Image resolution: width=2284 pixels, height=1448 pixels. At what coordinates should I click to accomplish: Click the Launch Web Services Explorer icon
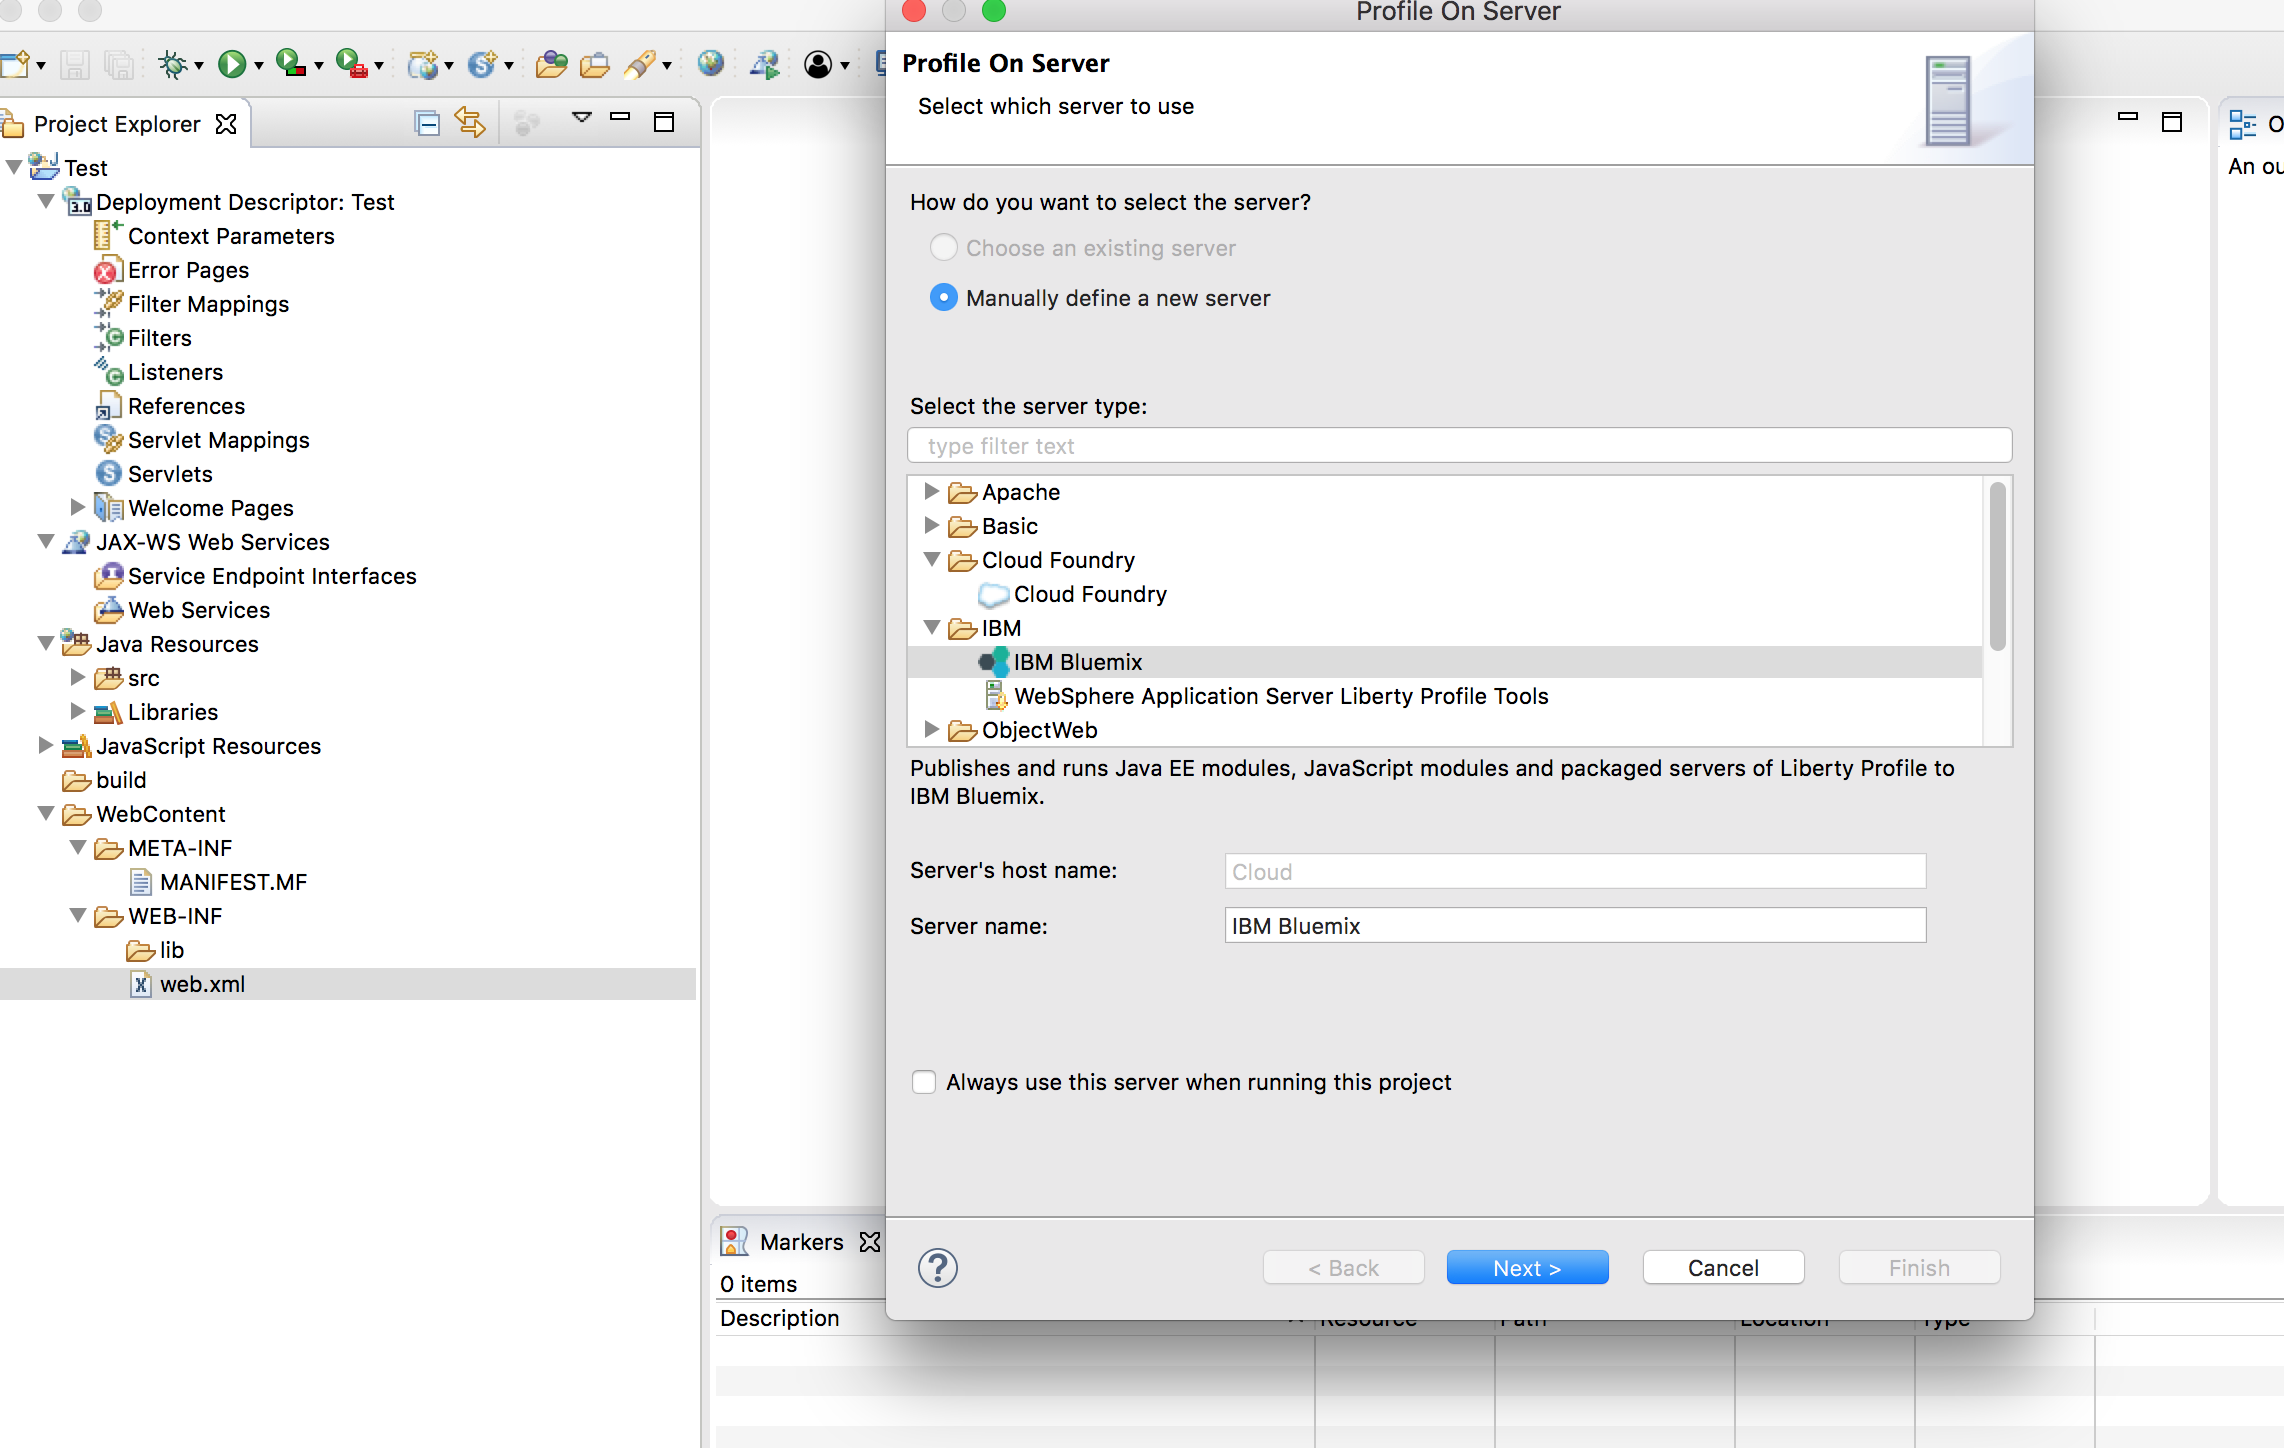pyautogui.click(x=765, y=65)
